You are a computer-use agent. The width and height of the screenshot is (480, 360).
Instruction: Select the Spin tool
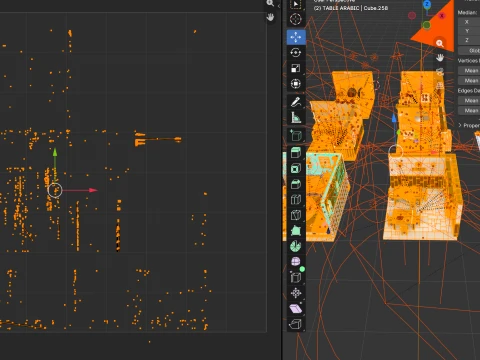click(x=296, y=246)
